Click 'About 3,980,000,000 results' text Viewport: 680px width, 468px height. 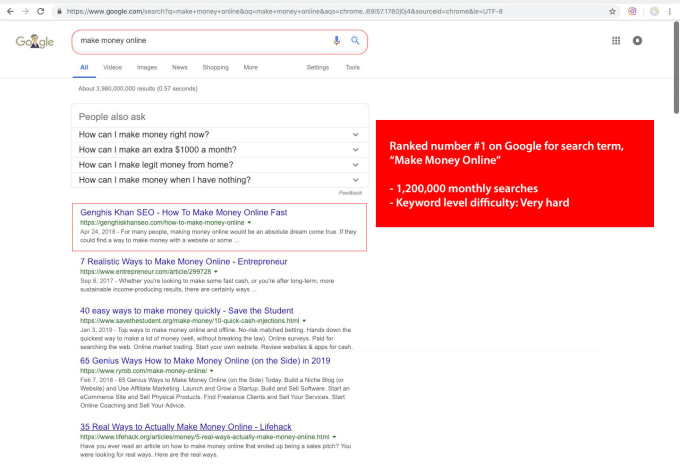[138, 89]
